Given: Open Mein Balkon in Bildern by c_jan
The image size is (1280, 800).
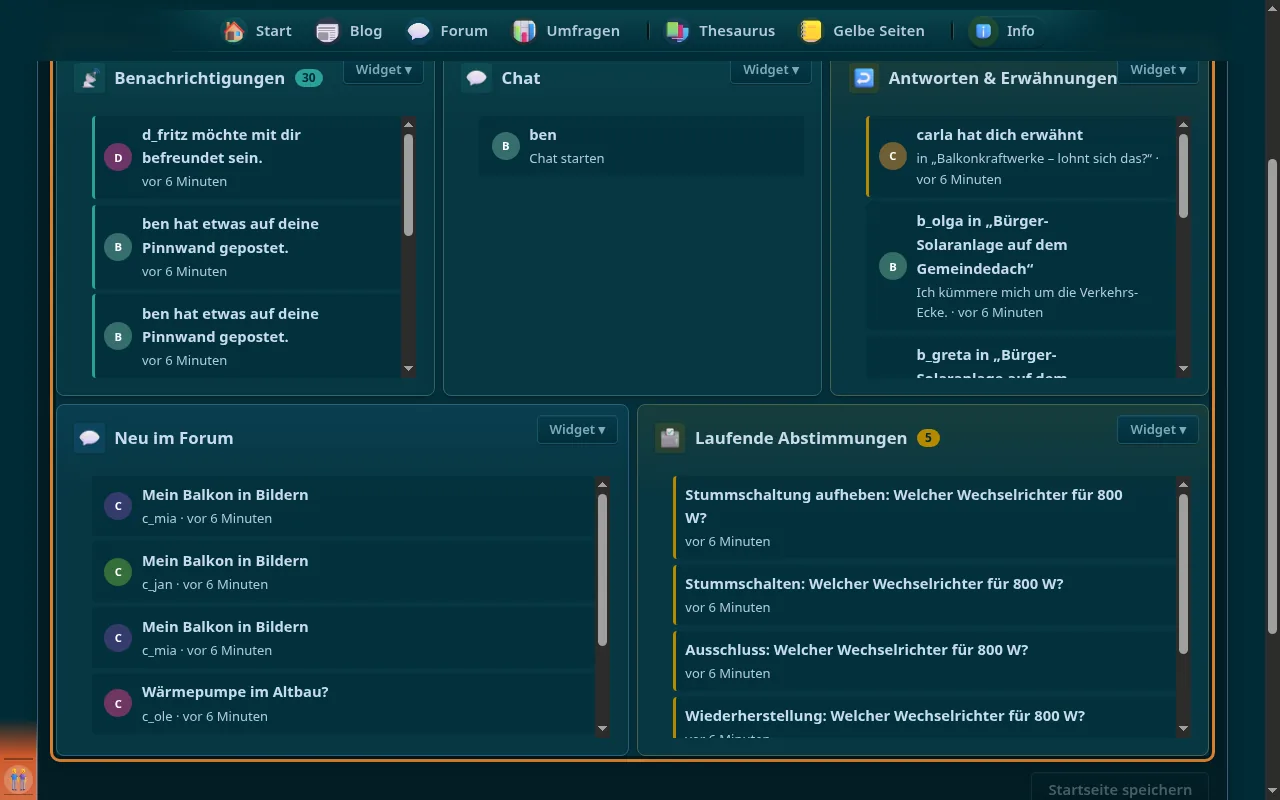Looking at the screenshot, I should tap(343, 572).
